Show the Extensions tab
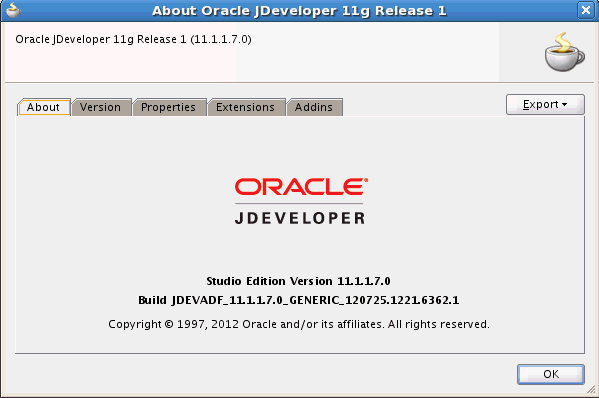599x398 pixels. click(x=246, y=107)
